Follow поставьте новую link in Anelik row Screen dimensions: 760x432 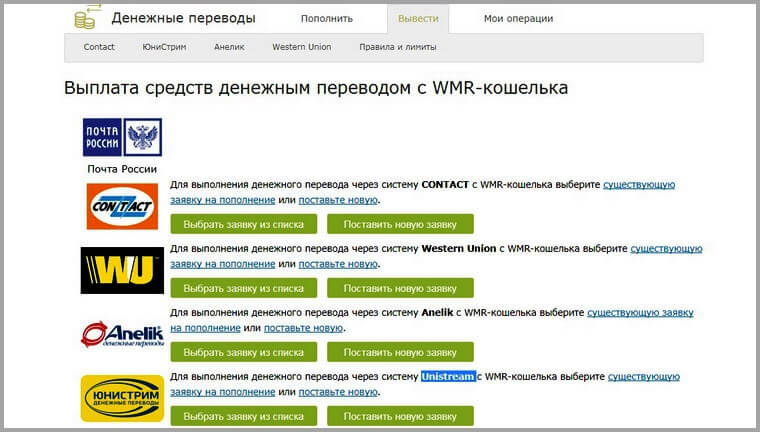pyautogui.click(x=303, y=328)
